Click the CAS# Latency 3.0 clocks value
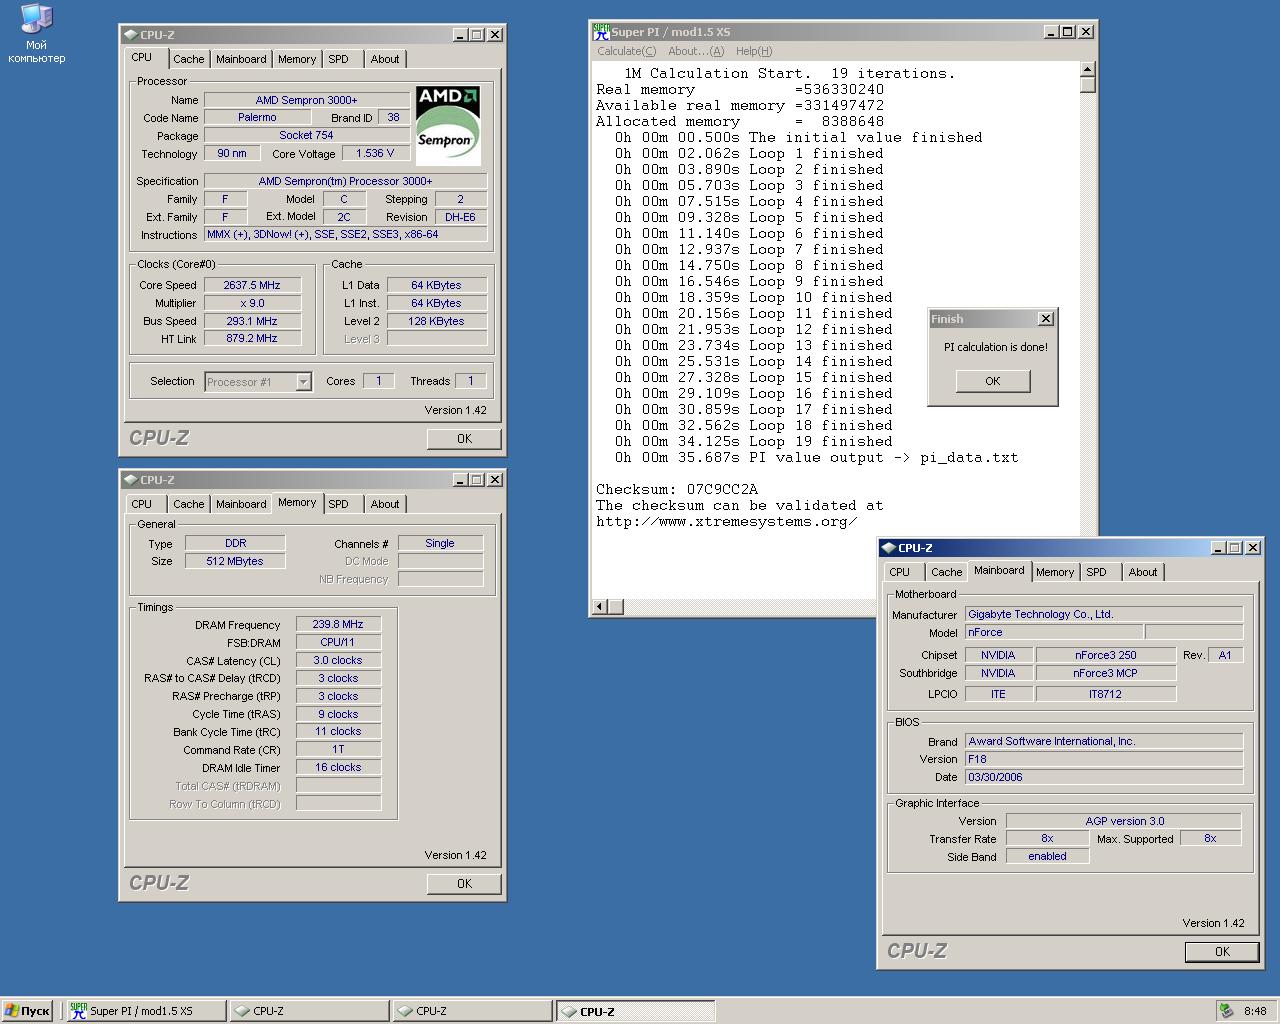The image size is (1280, 1024). (338, 660)
